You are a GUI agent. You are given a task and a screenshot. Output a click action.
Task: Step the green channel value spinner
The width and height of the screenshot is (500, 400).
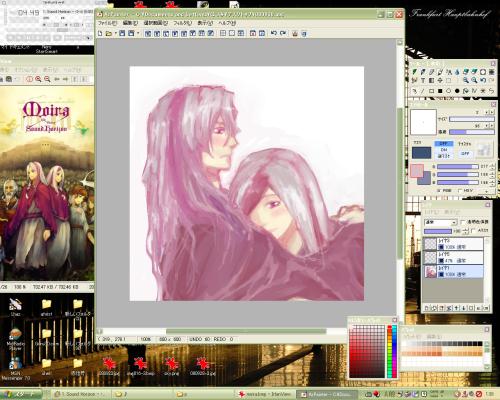coord(492,174)
